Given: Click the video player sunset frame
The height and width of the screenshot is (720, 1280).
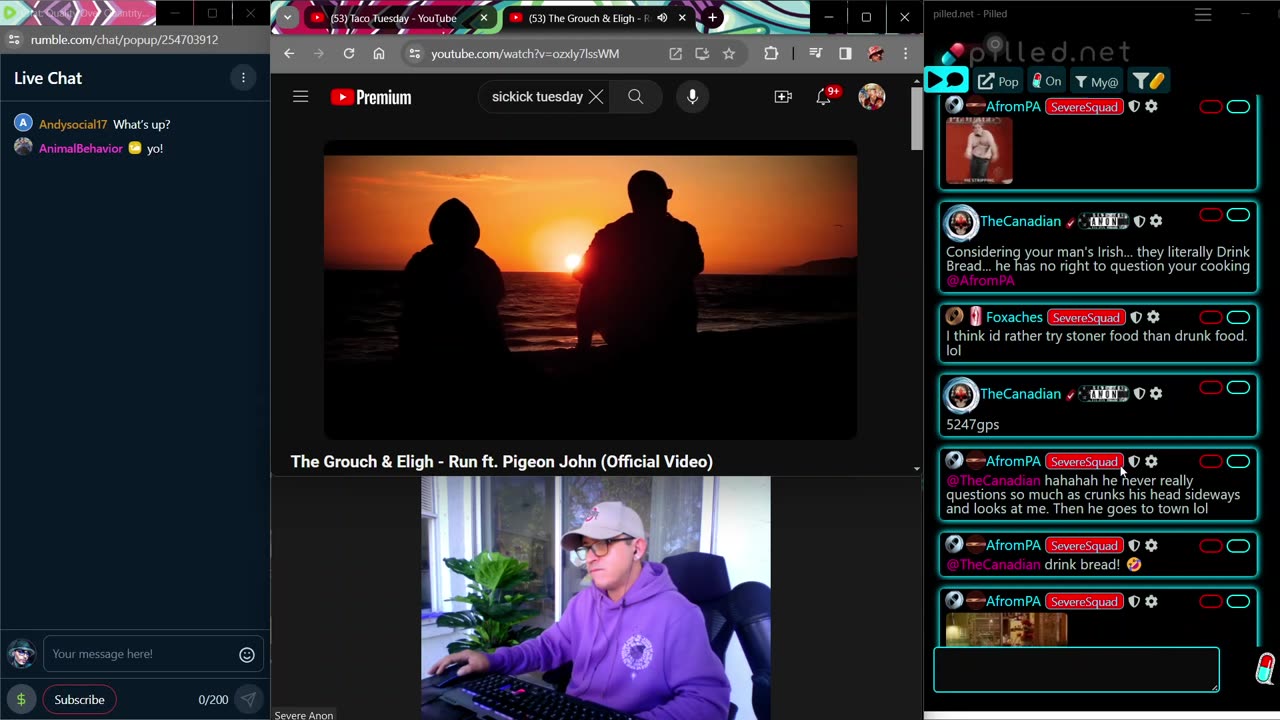Looking at the screenshot, I should [590, 290].
